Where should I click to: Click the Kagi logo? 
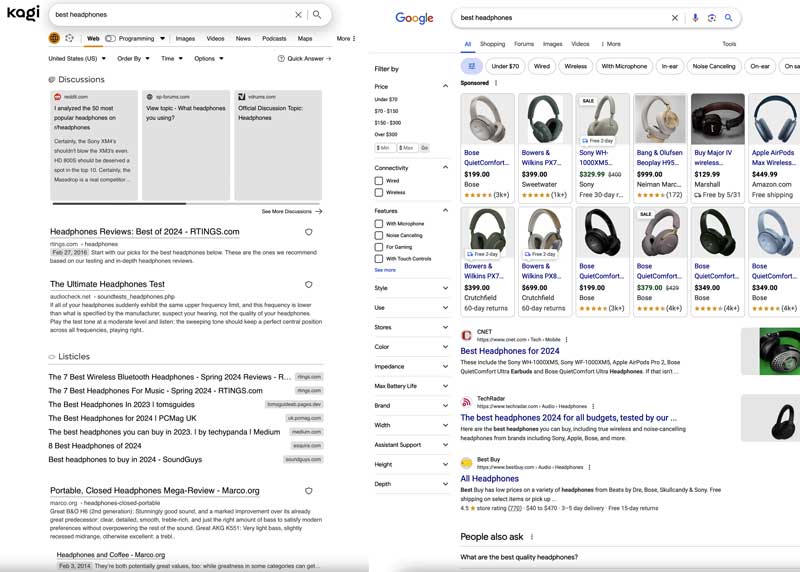23,13
